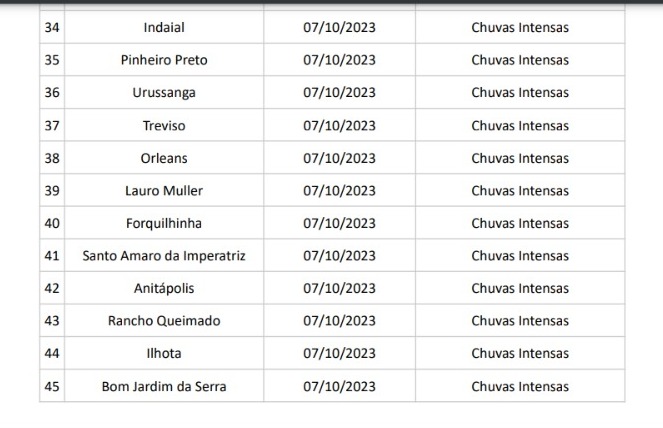Select the Indaial city cell
Image resolution: width=663 pixels, height=428 pixels.
tap(164, 27)
